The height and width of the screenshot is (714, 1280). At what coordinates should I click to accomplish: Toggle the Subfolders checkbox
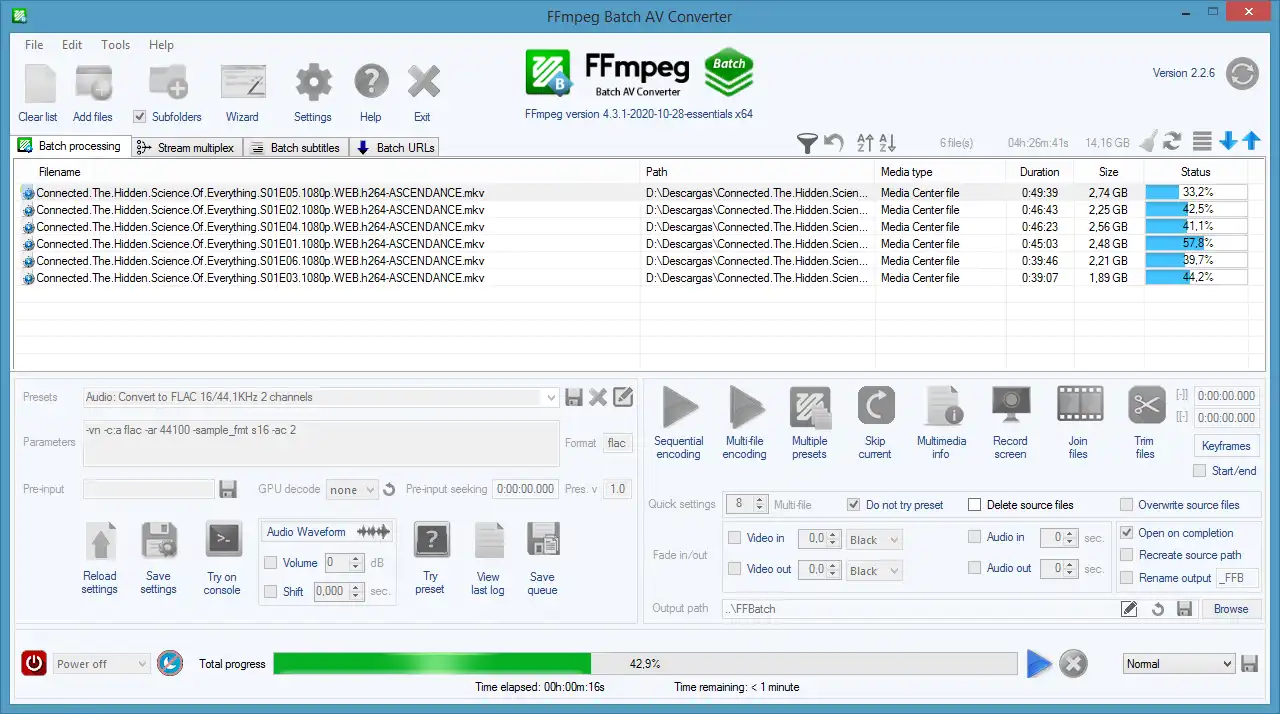(140, 117)
